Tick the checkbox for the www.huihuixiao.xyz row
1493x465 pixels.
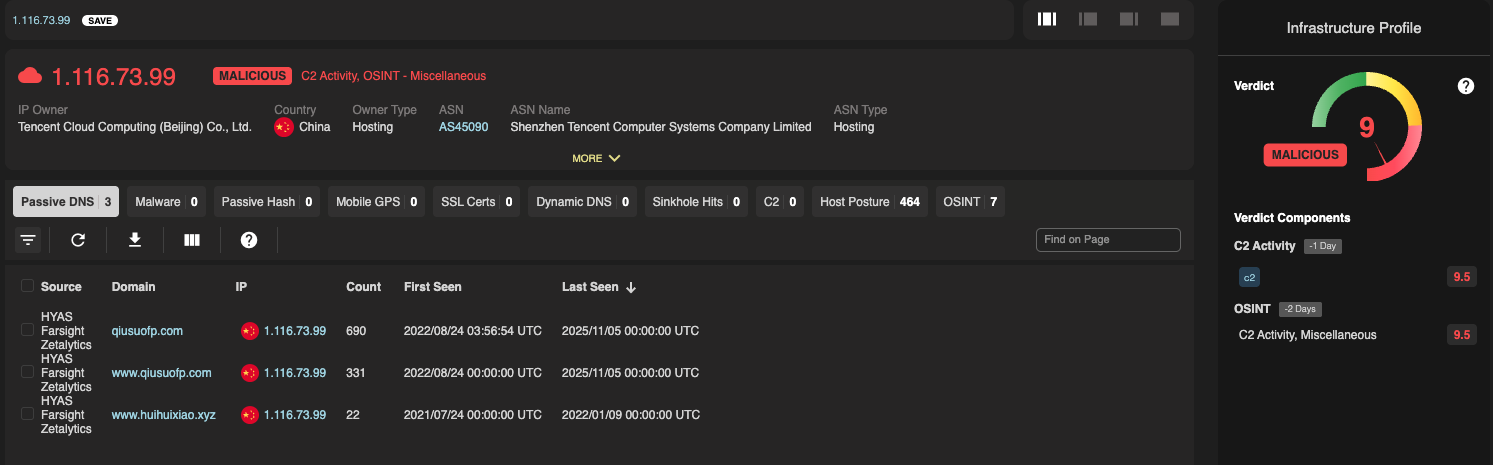27,414
